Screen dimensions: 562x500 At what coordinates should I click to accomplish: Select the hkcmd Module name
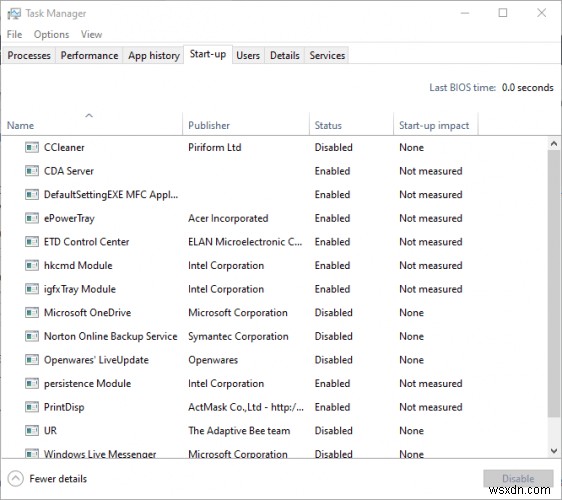click(78, 266)
